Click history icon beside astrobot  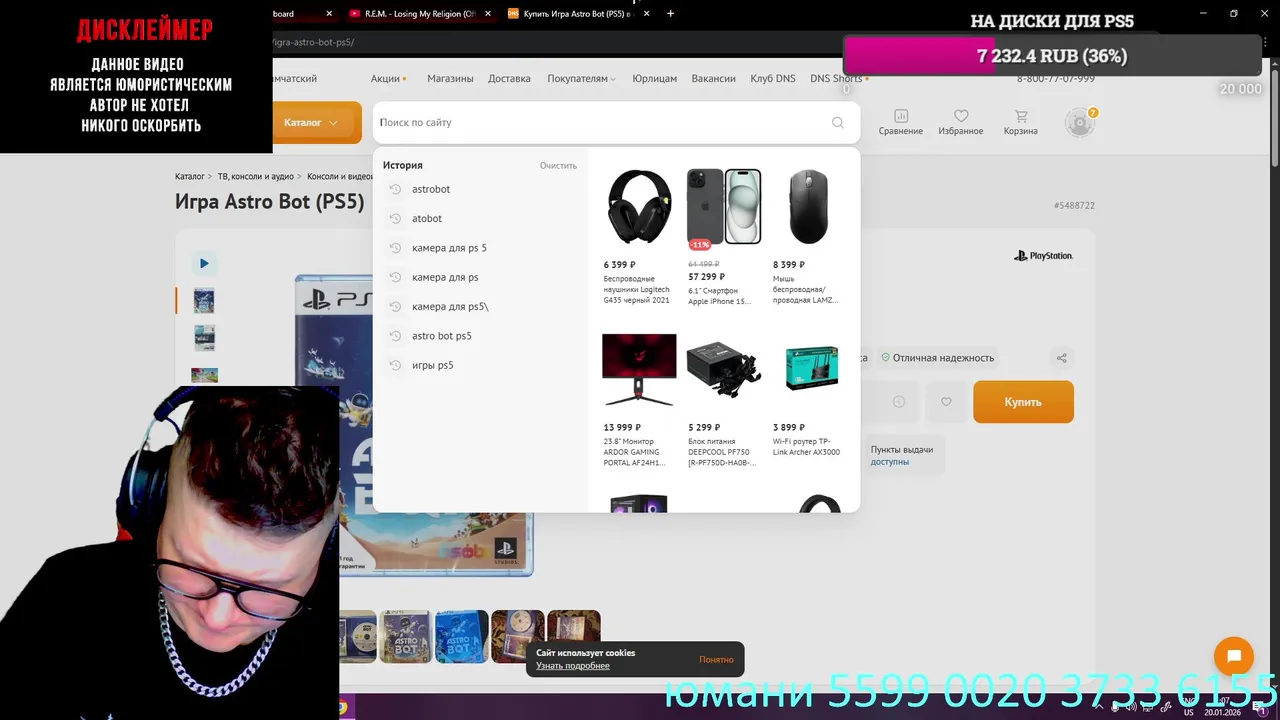pos(395,189)
